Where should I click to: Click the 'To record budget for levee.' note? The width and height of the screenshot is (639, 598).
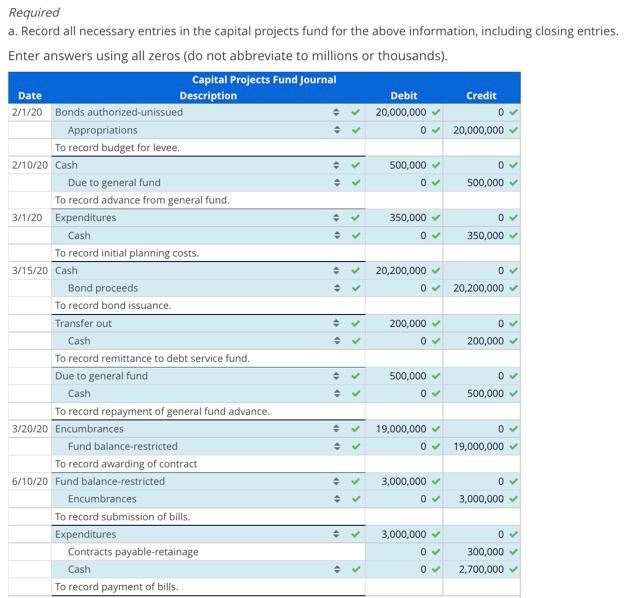117,148
